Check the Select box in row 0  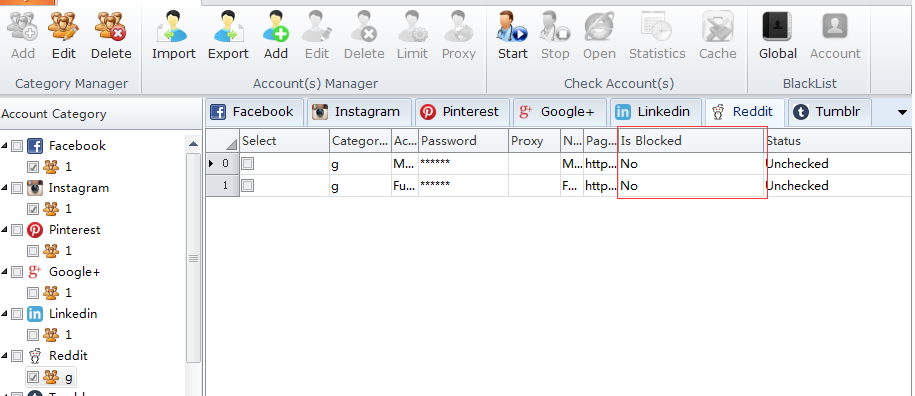248,164
